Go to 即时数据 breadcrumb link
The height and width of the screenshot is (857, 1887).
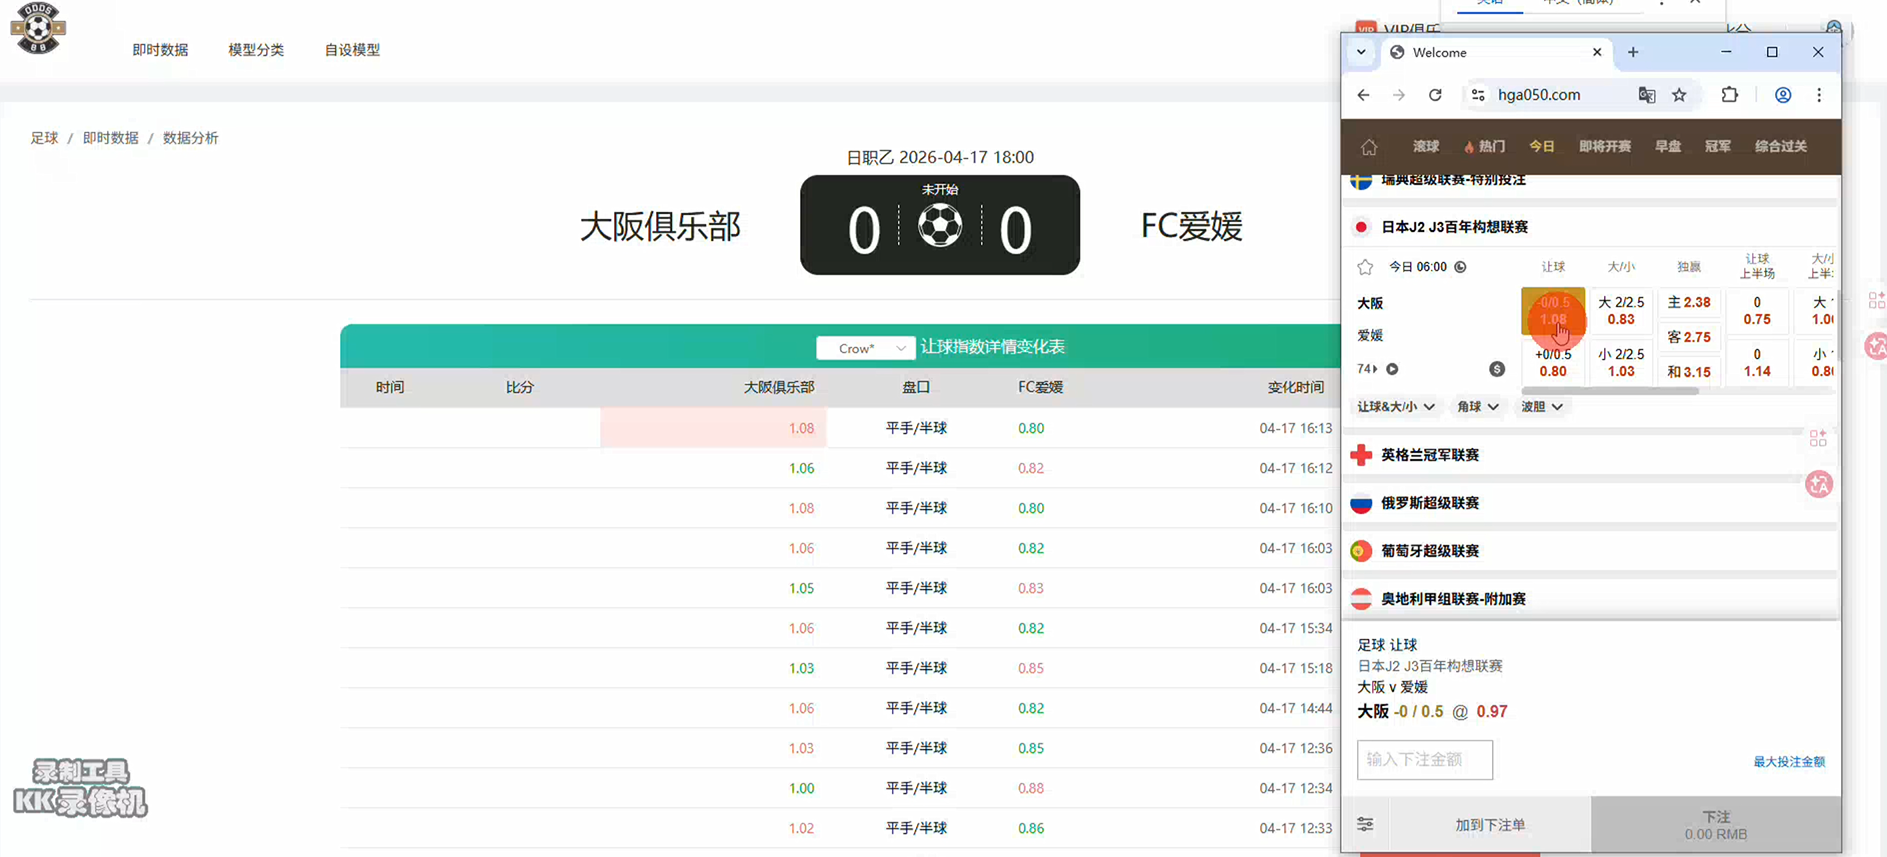point(111,138)
